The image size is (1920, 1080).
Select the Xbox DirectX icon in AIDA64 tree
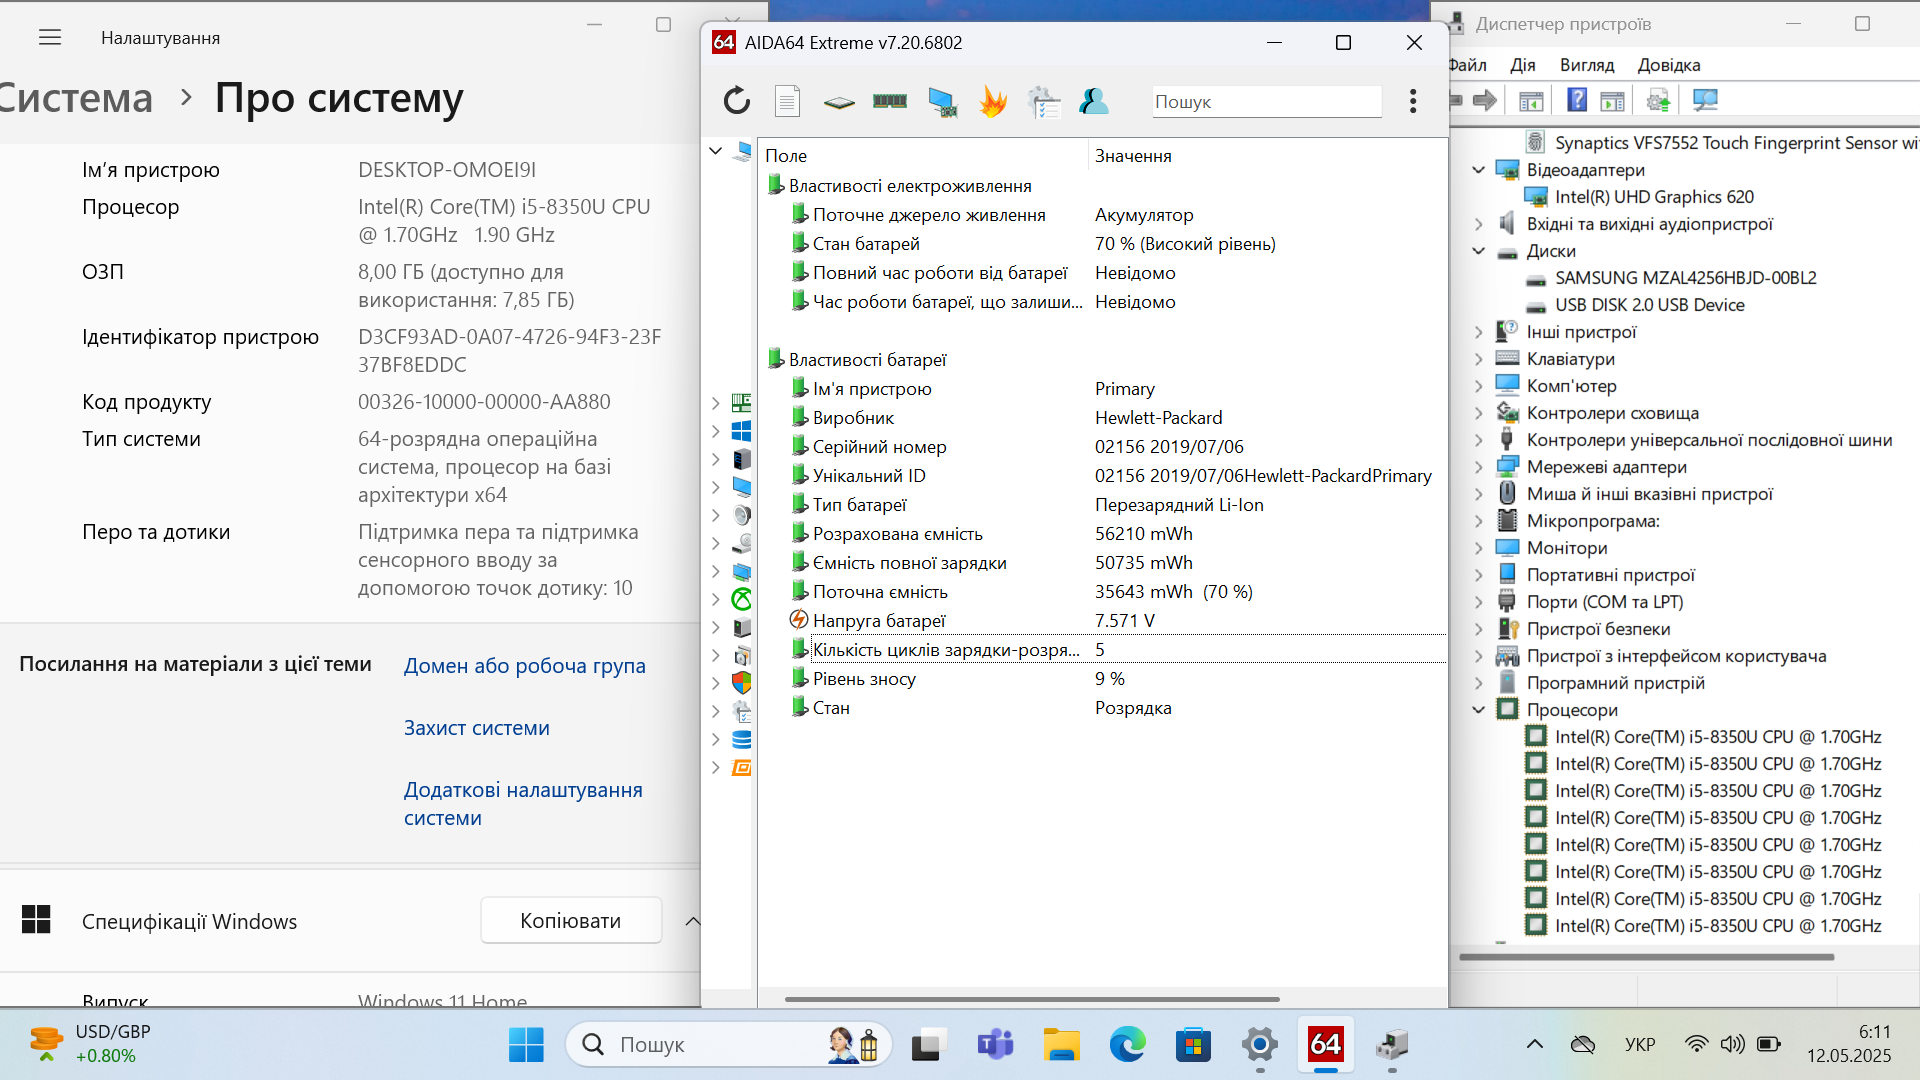pyautogui.click(x=741, y=599)
